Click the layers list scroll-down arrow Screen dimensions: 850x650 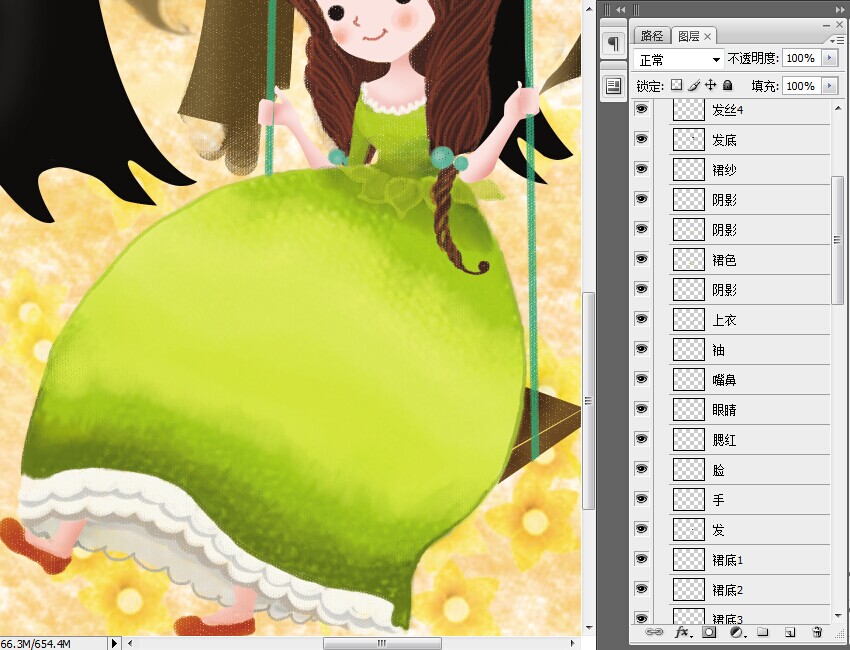[x=838, y=616]
